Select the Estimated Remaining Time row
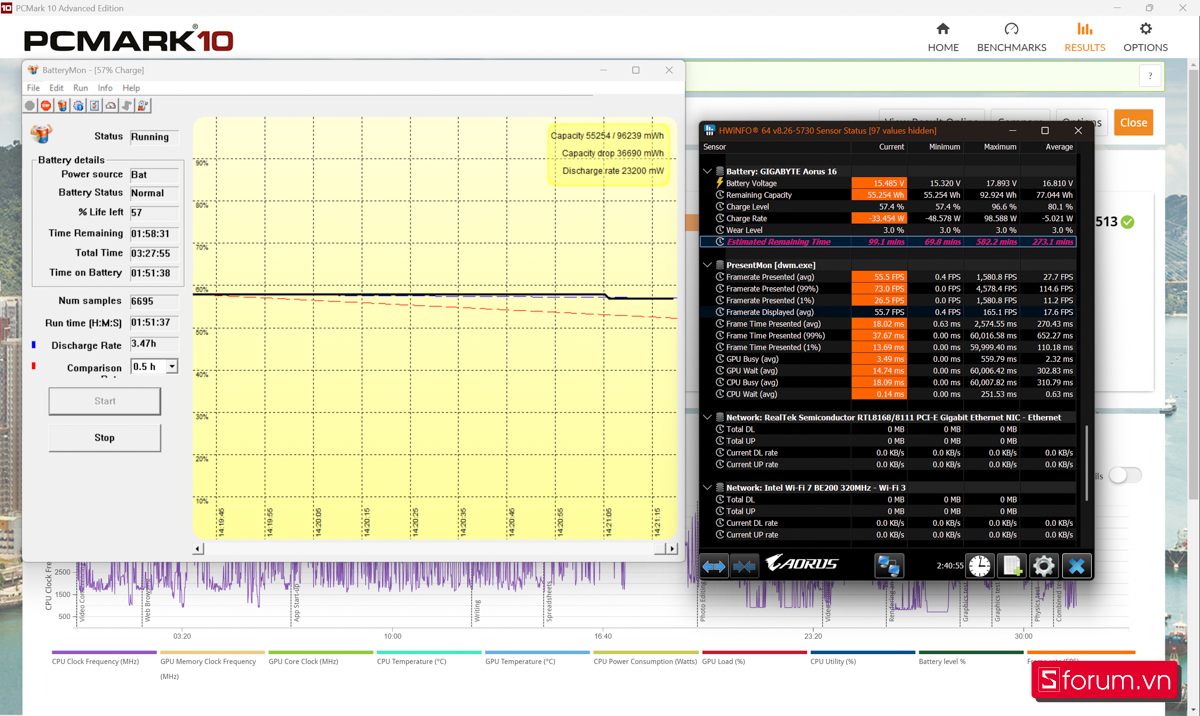The width and height of the screenshot is (1200, 716). 889,242
